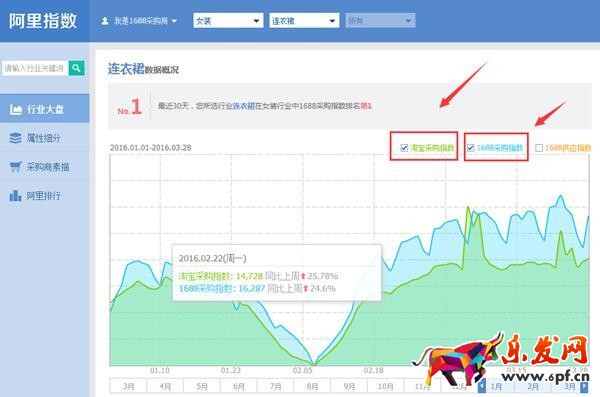Click the 行业大盘 chart icon
This screenshot has height=397, width=600.
pos(15,109)
